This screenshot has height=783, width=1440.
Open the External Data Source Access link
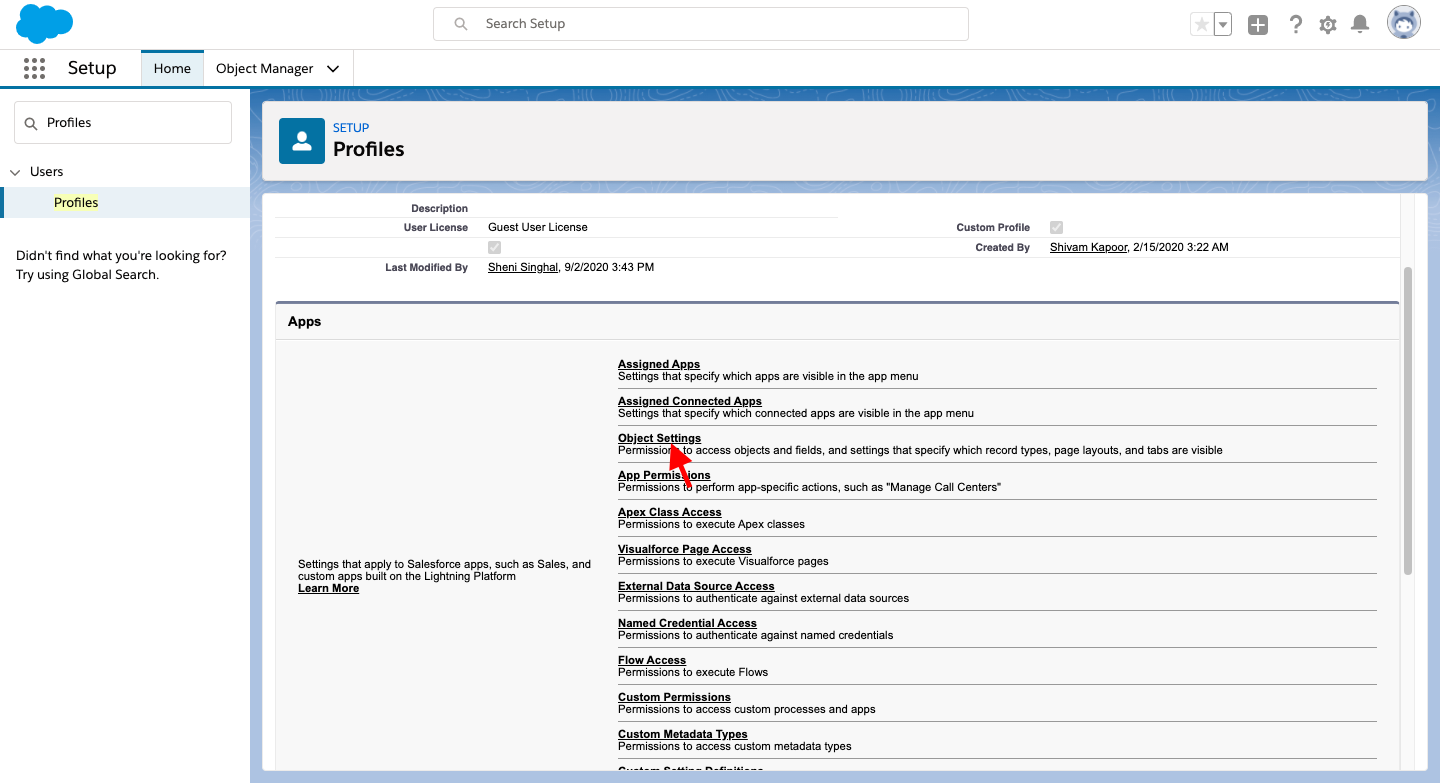click(x=696, y=586)
